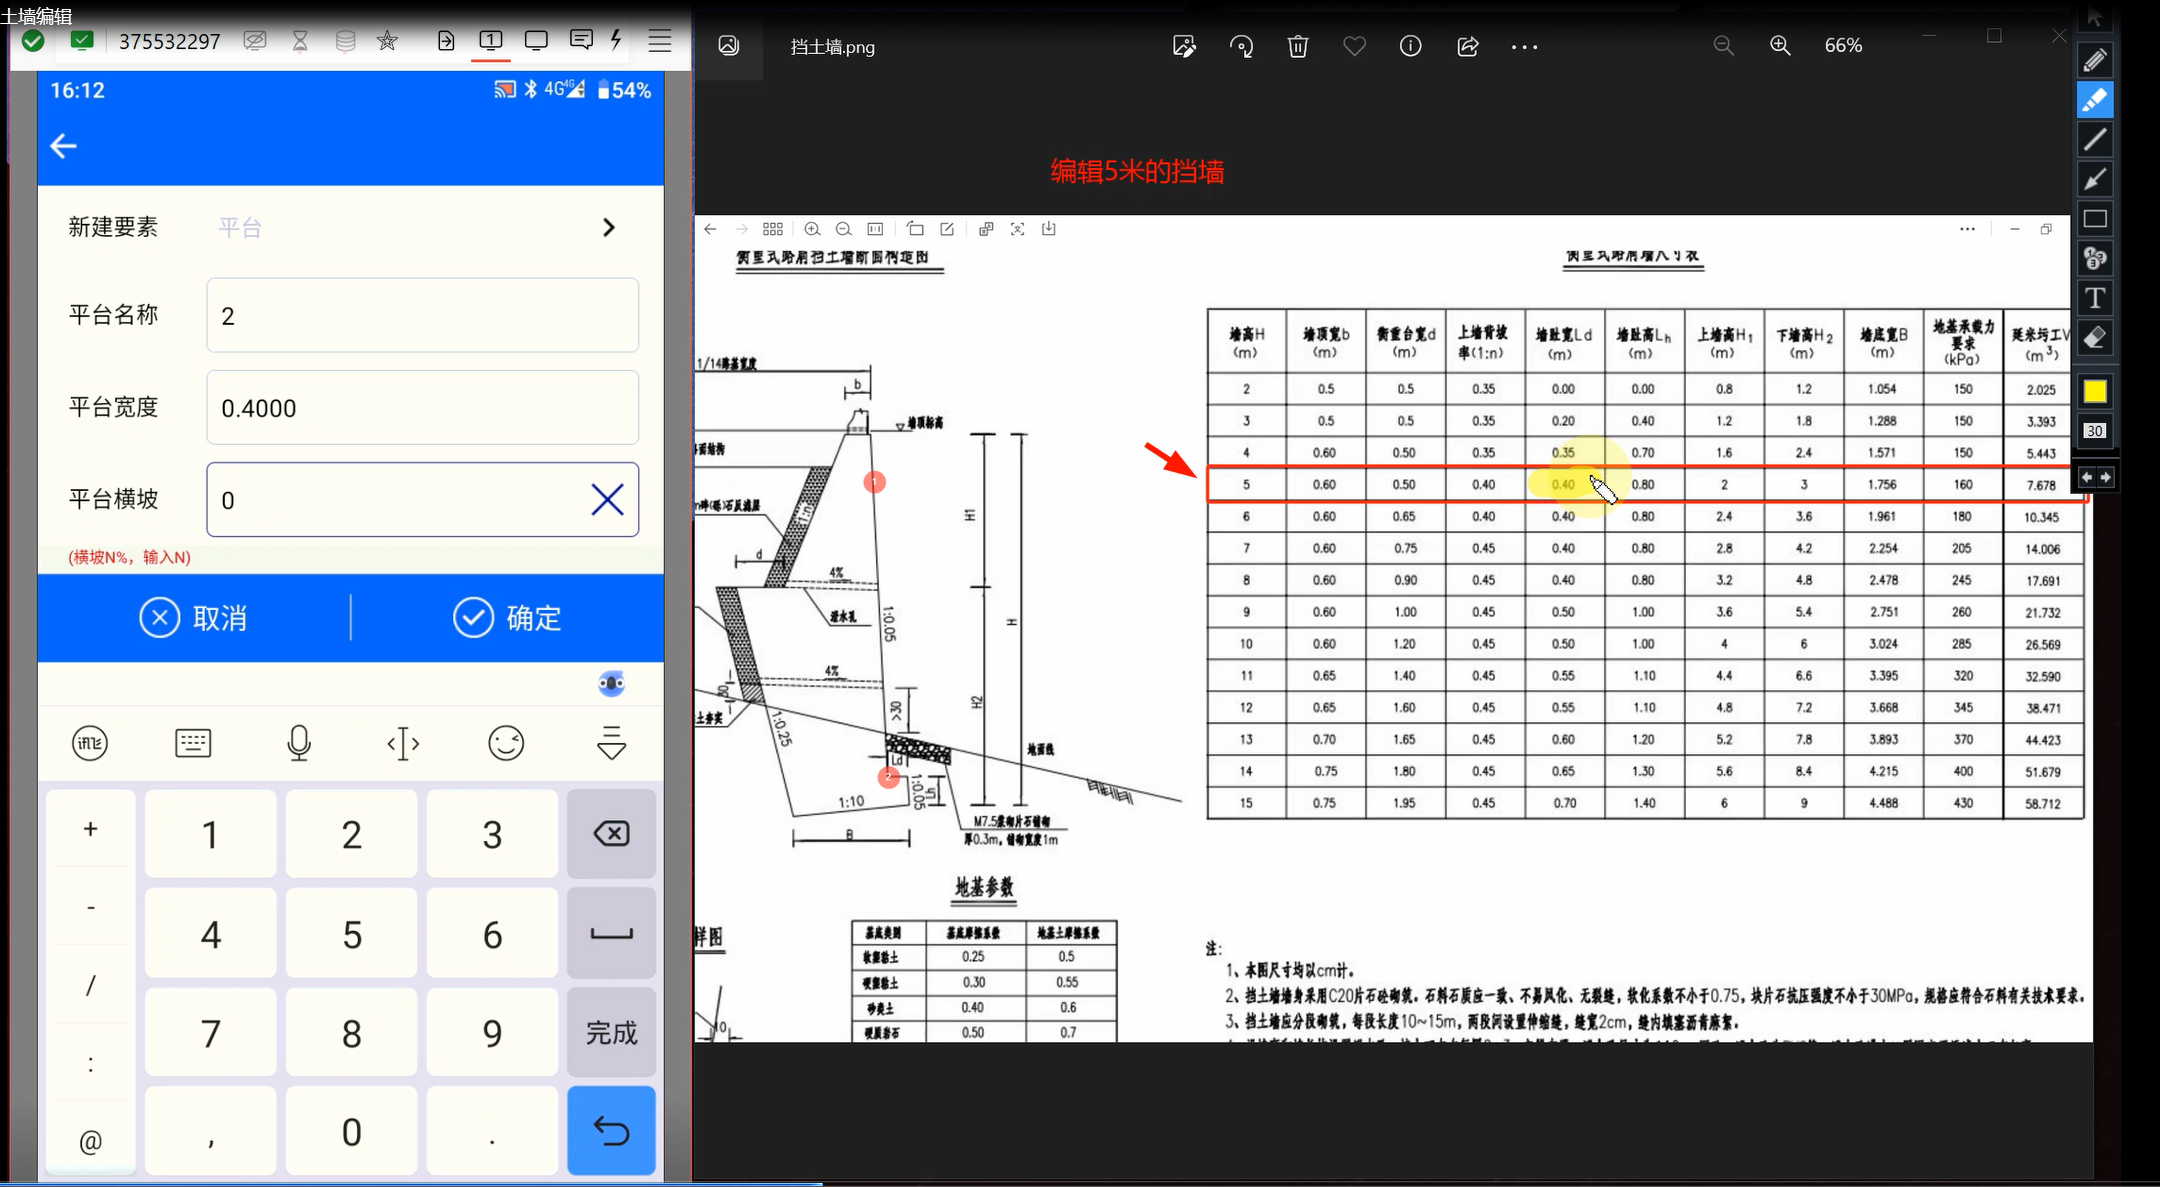Screen dimensions: 2160x1187
Task: Select the numbered step marker tool
Action: (2095, 259)
